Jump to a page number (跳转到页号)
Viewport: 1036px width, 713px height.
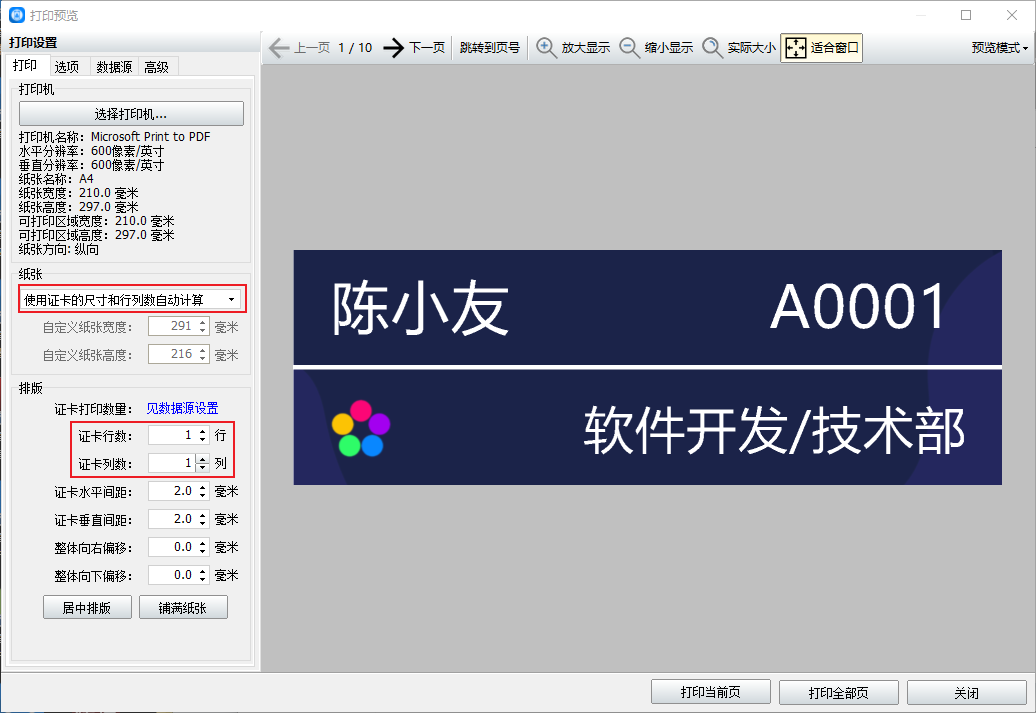(x=489, y=47)
